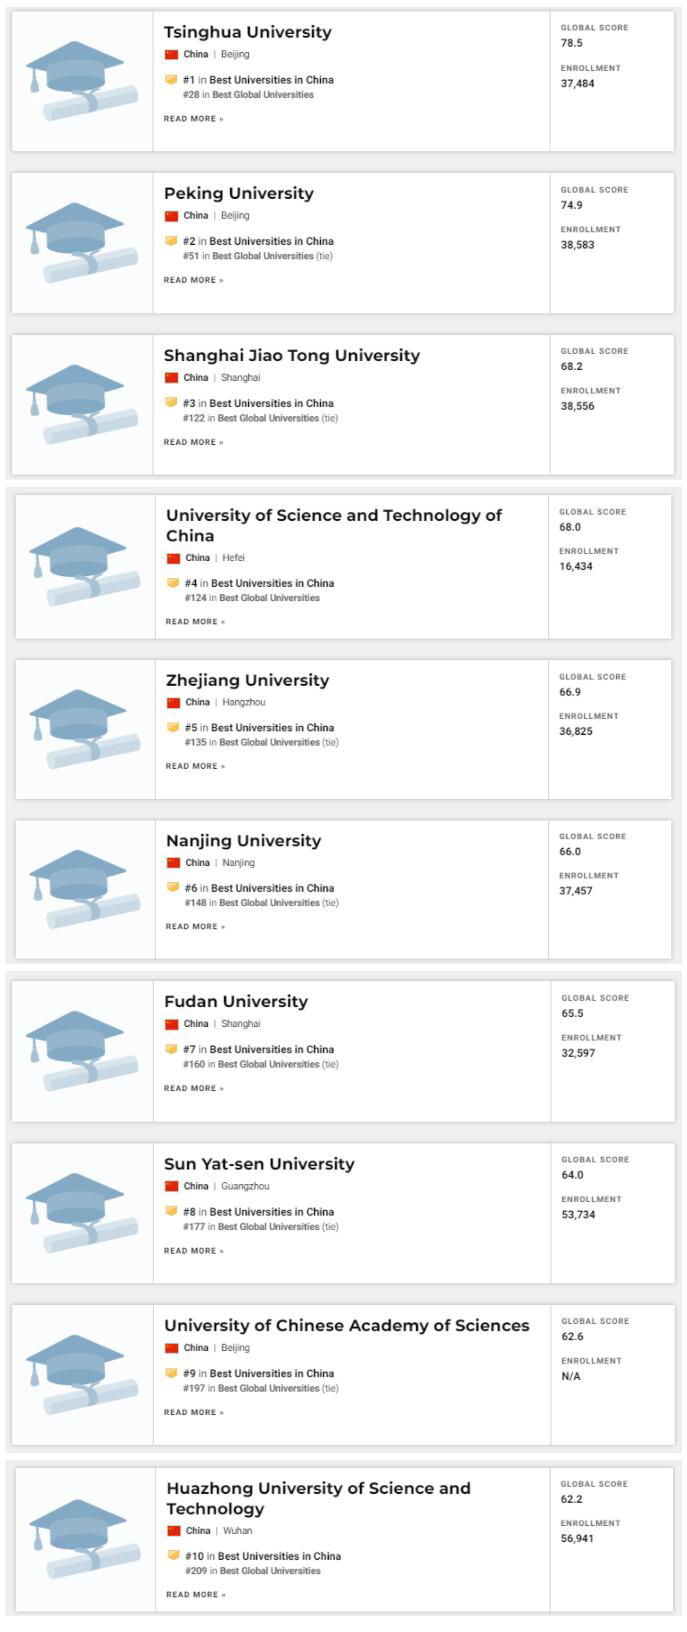Click Peking University's graduation cap thumbnail
Screen dimensions: 687x1632
(82, 243)
